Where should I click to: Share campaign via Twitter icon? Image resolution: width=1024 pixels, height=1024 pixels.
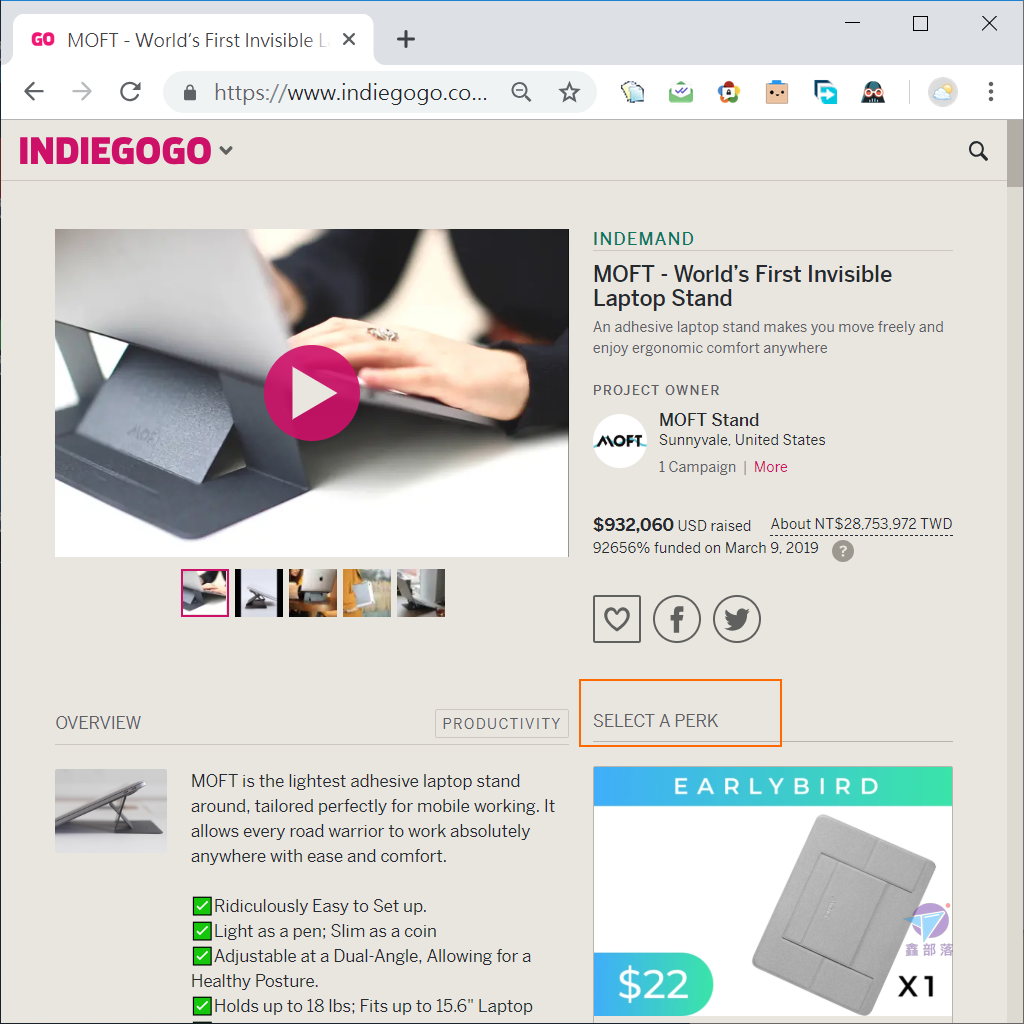pyautogui.click(x=737, y=618)
